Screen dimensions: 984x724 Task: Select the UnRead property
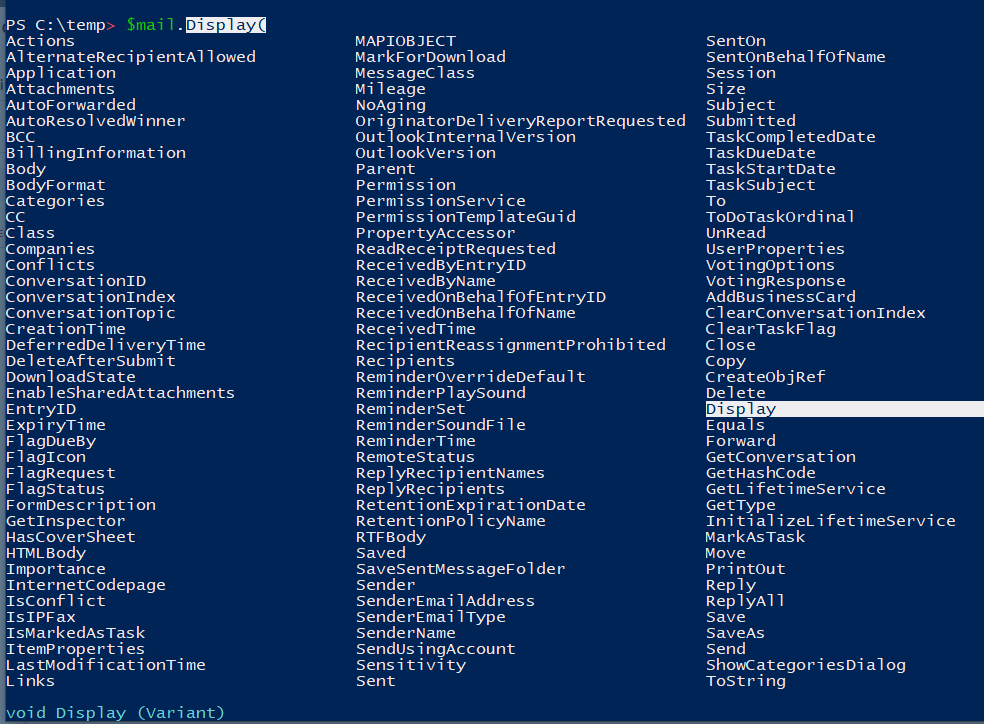pyautogui.click(x=735, y=233)
